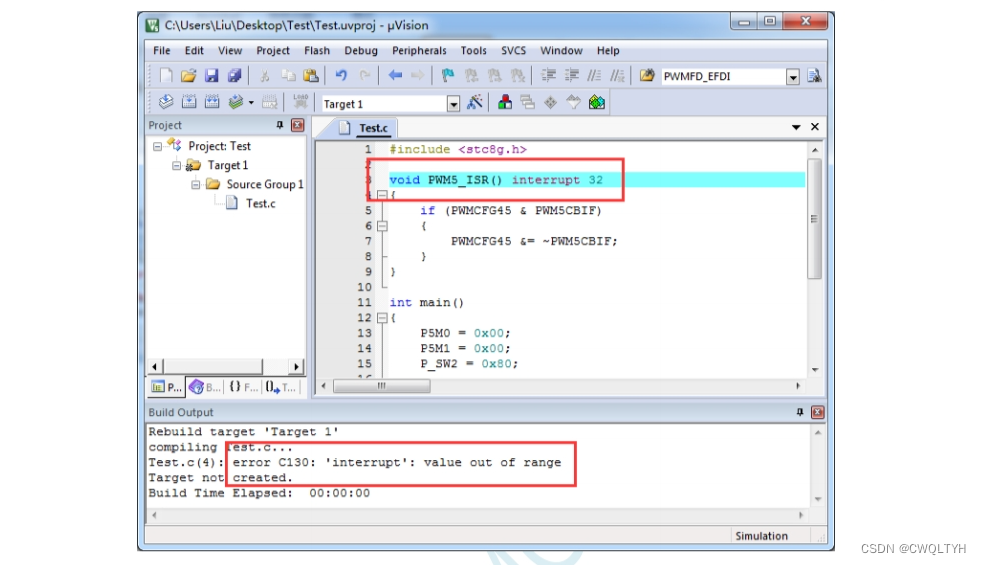The height and width of the screenshot is (565, 981).
Task: Collapse the Source Group 1 node
Action: [x=196, y=185]
